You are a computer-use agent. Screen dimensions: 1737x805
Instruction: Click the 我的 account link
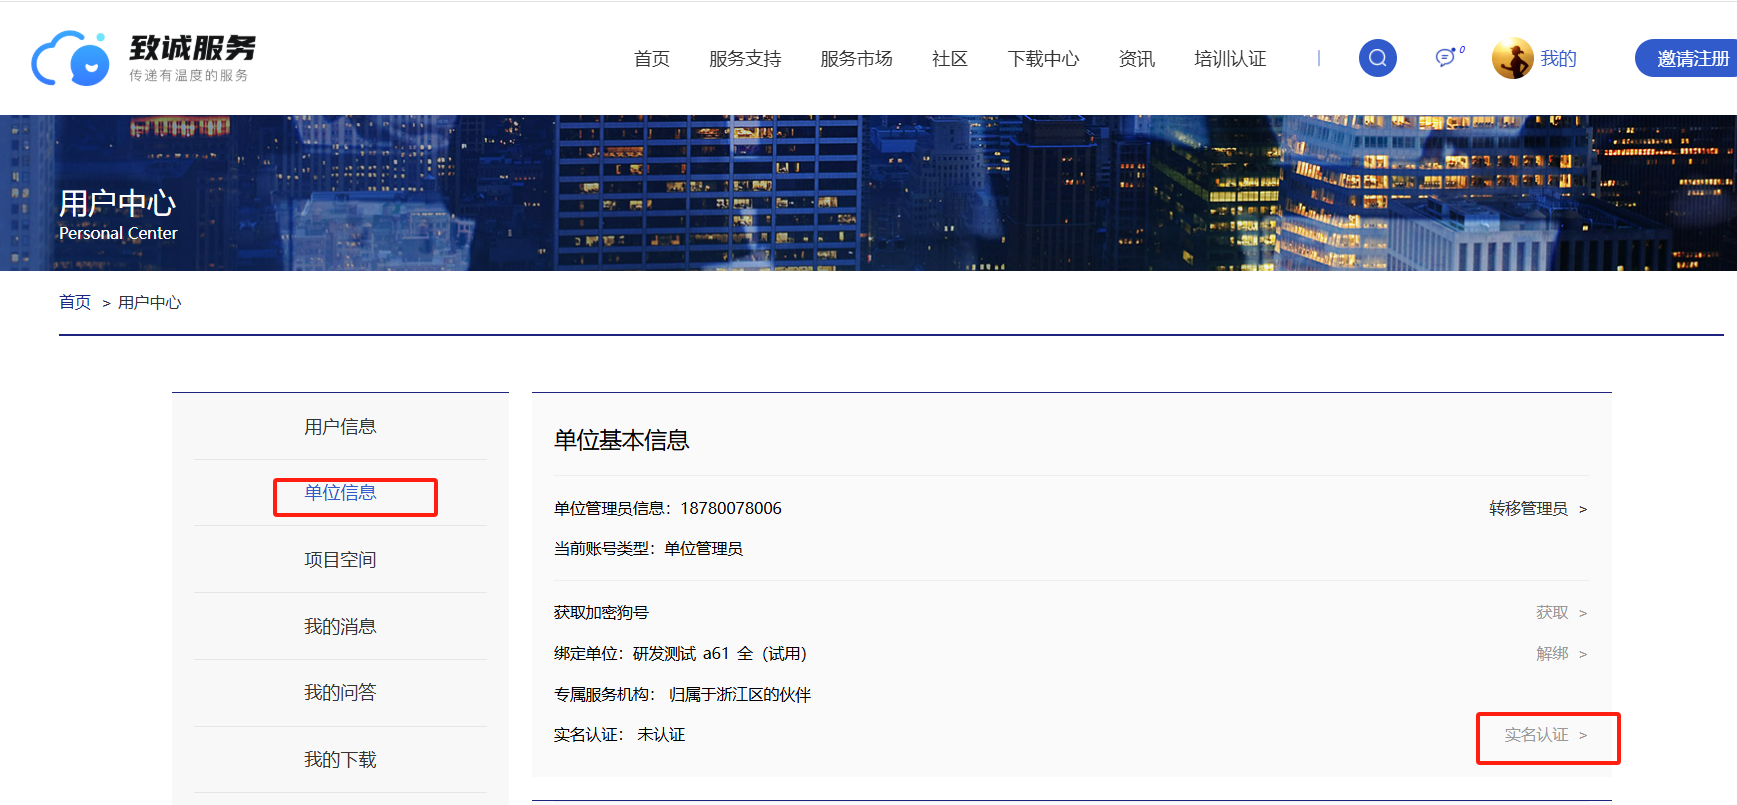click(1558, 59)
